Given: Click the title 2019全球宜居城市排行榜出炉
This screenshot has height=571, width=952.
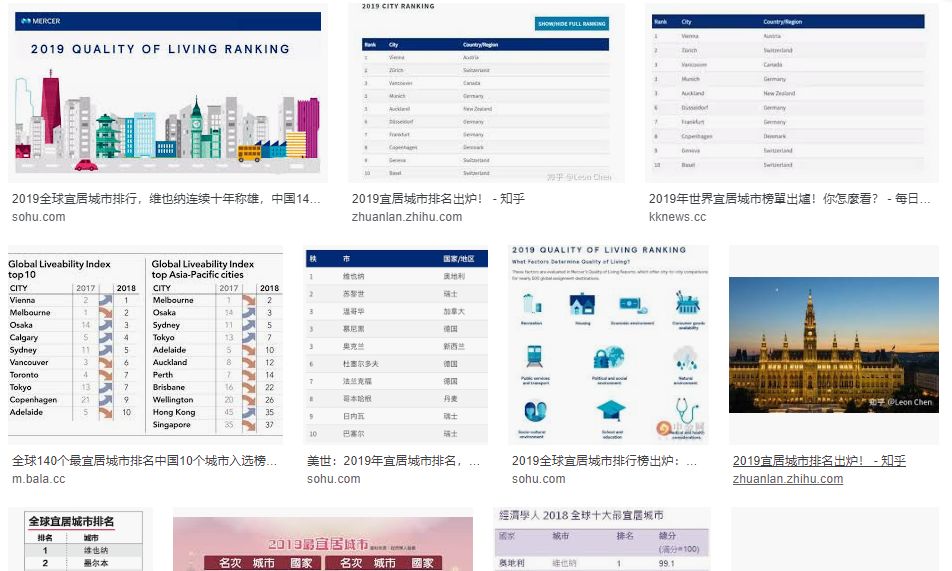Looking at the screenshot, I should (x=605, y=461).
